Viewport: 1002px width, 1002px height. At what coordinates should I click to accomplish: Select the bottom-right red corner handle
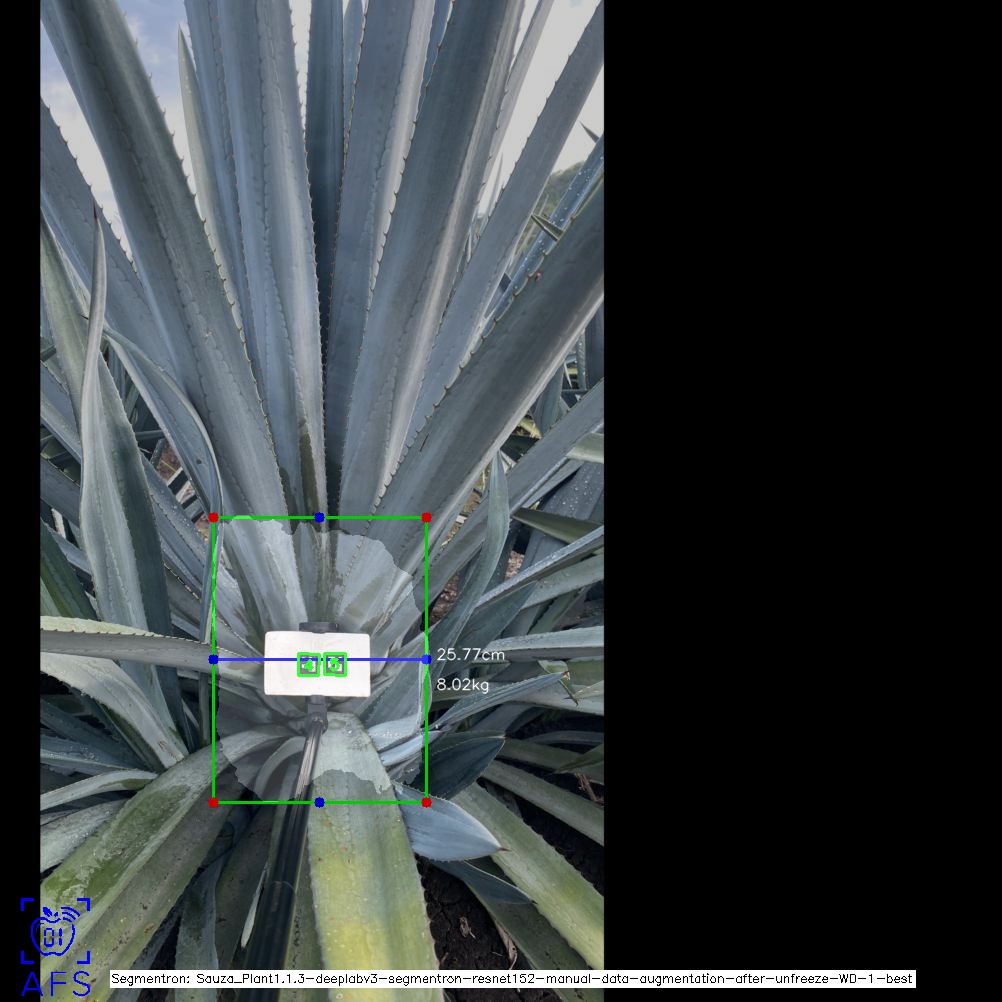point(427,803)
